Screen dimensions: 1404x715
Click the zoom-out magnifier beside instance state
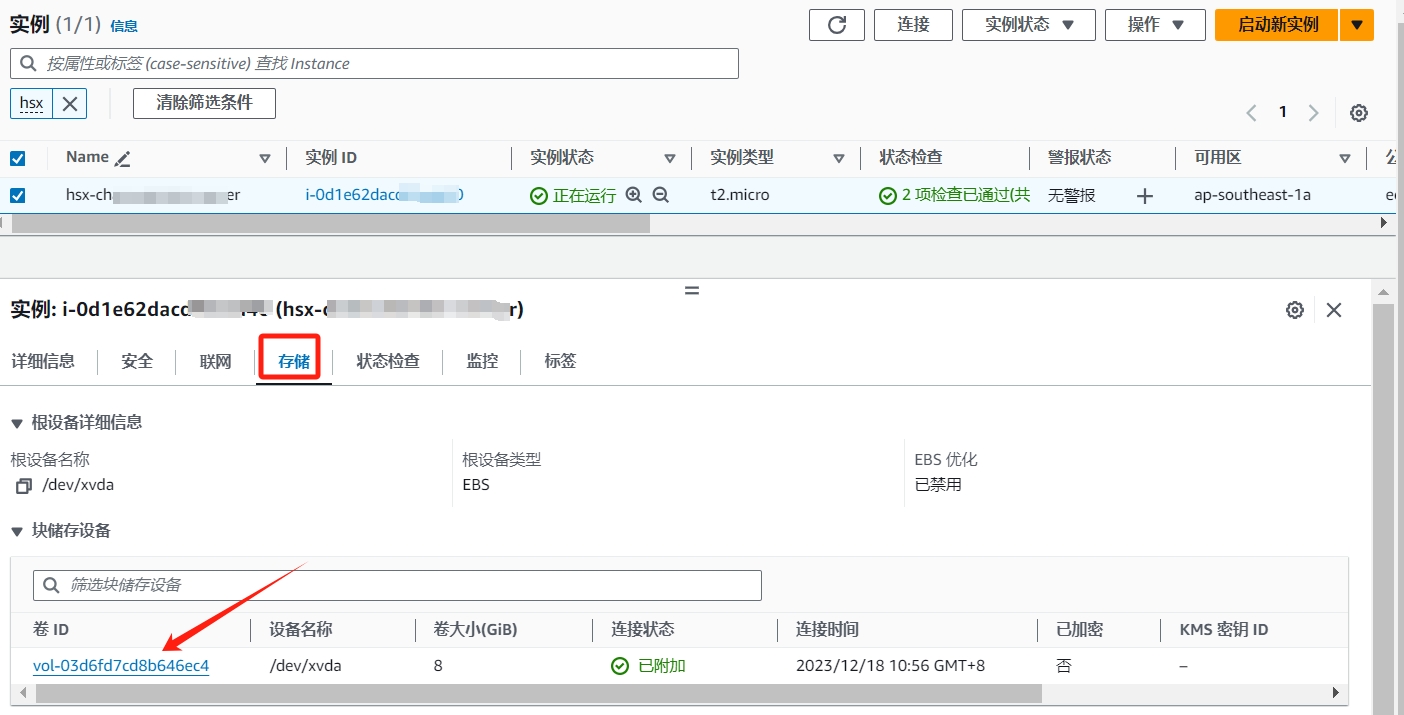pyautogui.click(x=660, y=195)
